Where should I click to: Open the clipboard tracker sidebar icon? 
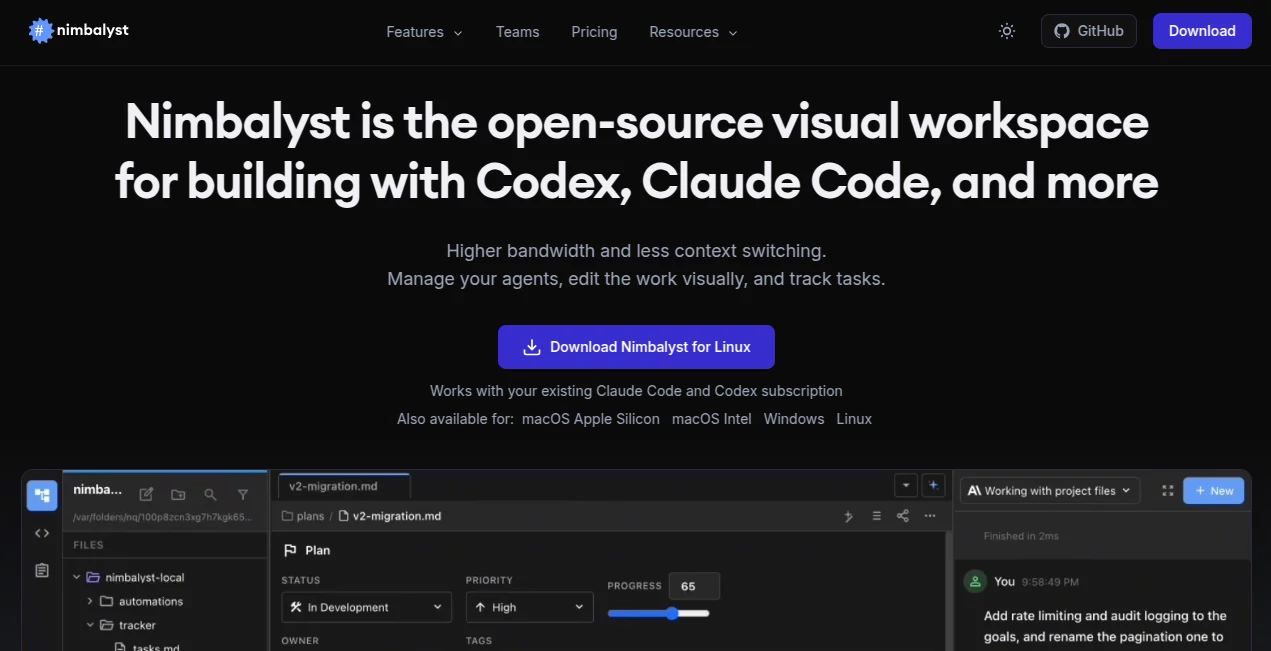(x=42, y=570)
